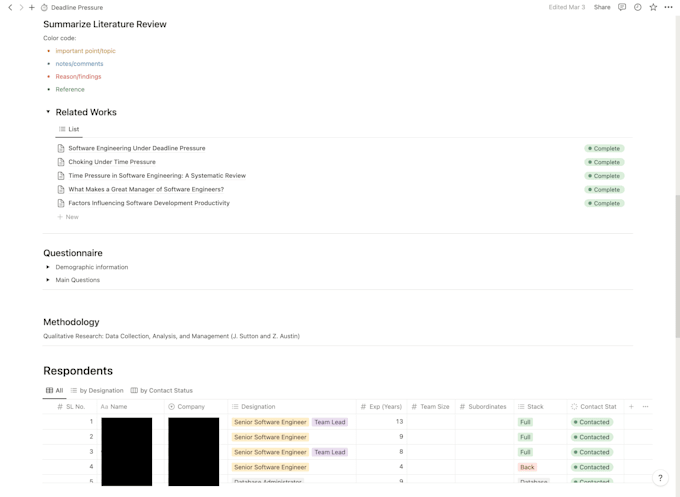Click the Share button
The height and width of the screenshot is (497, 680).
click(x=602, y=7)
